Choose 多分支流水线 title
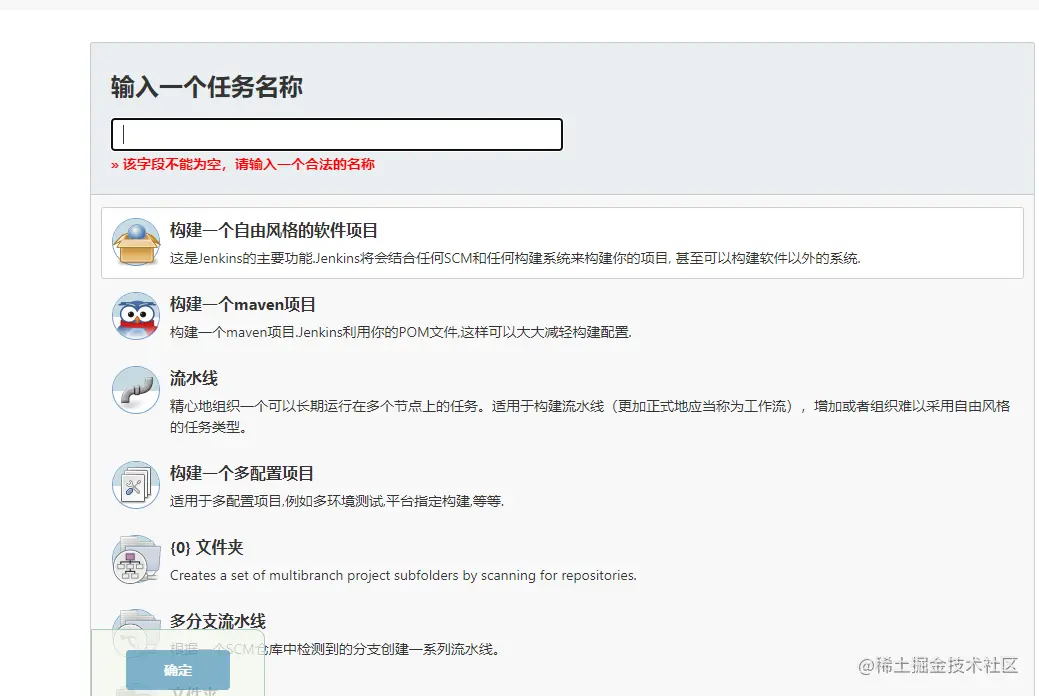 click(217, 621)
